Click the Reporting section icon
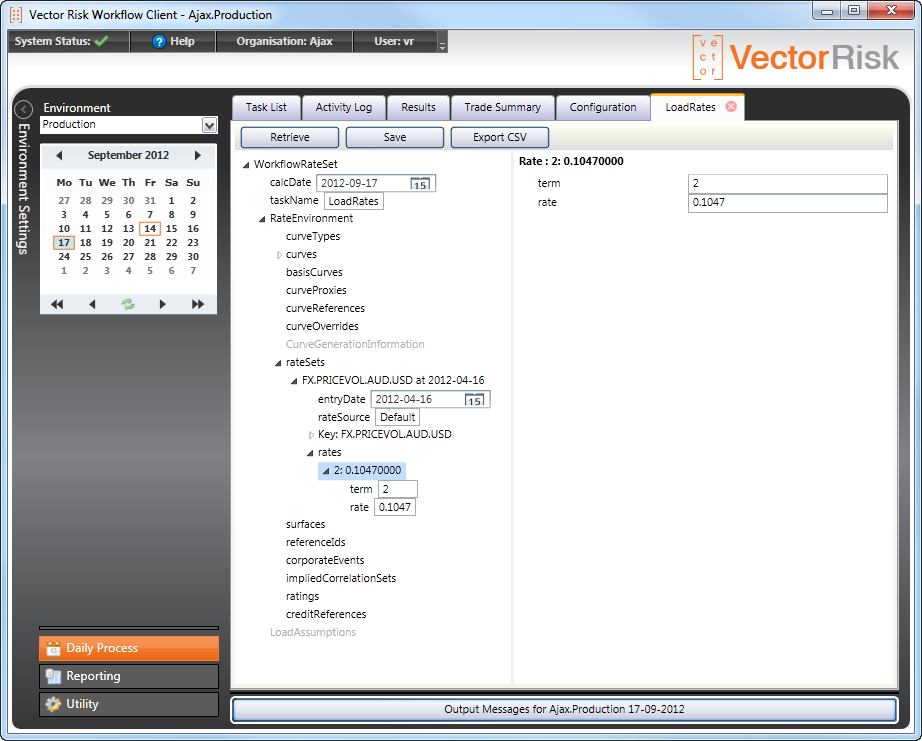This screenshot has width=922, height=741. [x=54, y=676]
